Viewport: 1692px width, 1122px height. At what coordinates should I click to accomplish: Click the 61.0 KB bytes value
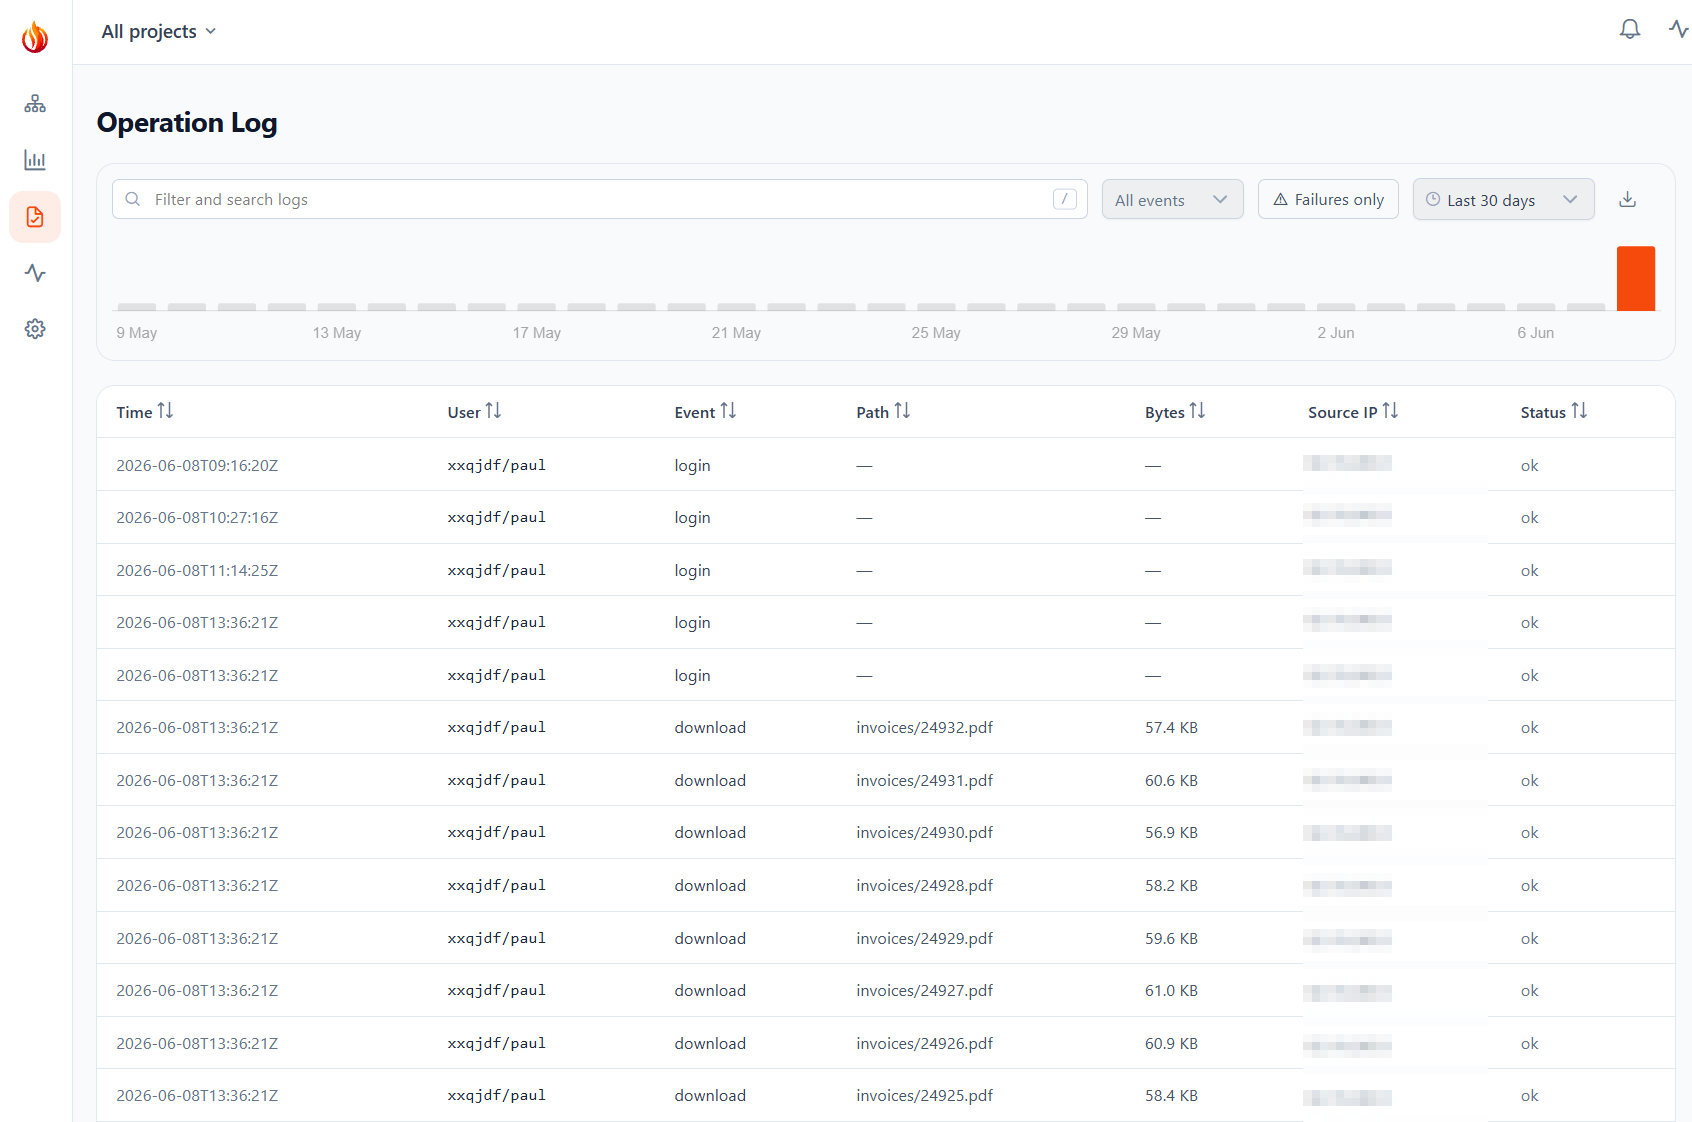click(x=1171, y=990)
